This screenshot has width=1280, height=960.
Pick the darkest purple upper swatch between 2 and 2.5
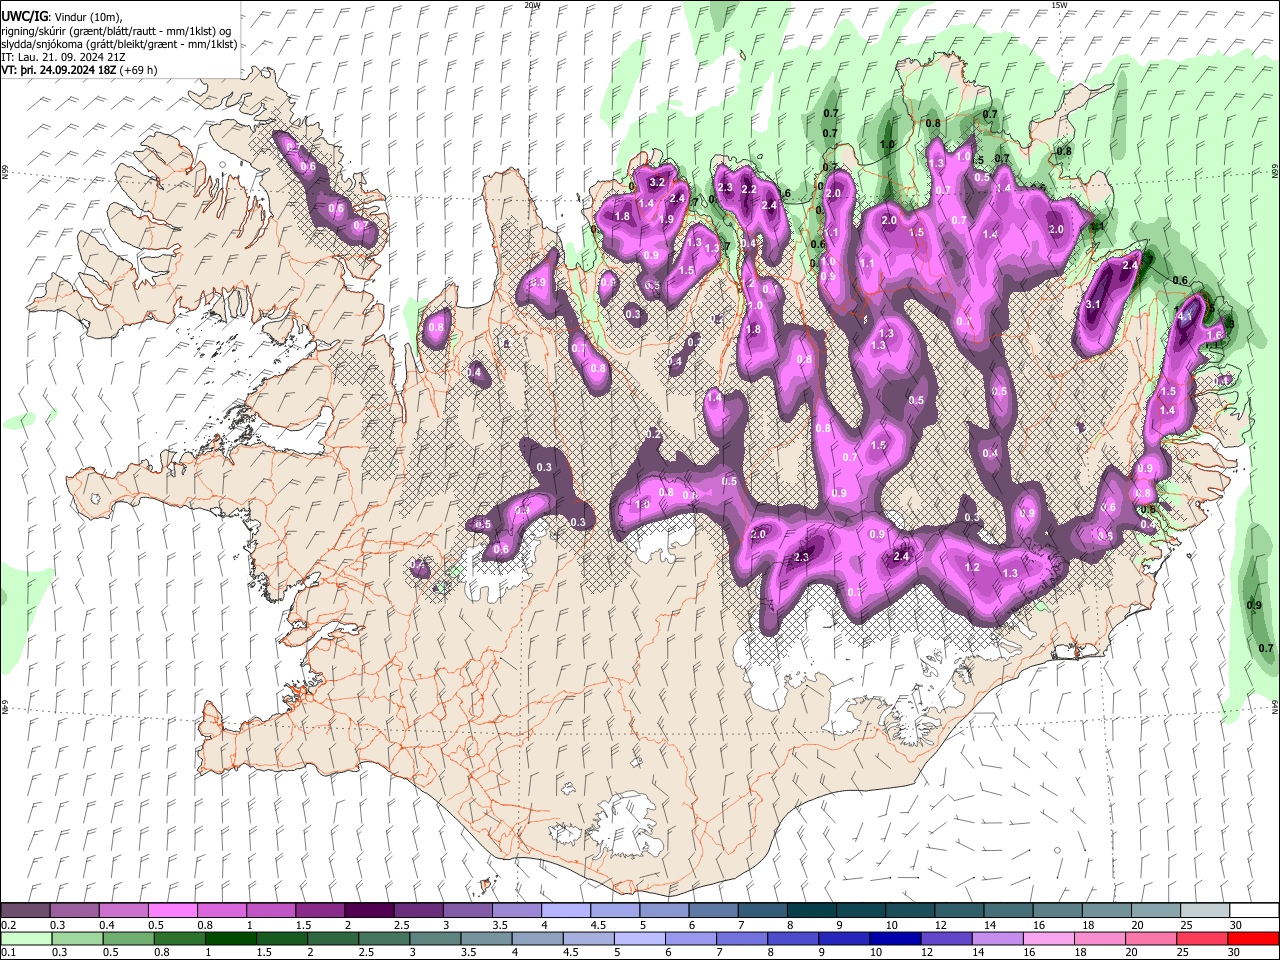pyautogui.click(x=368, y=911)
